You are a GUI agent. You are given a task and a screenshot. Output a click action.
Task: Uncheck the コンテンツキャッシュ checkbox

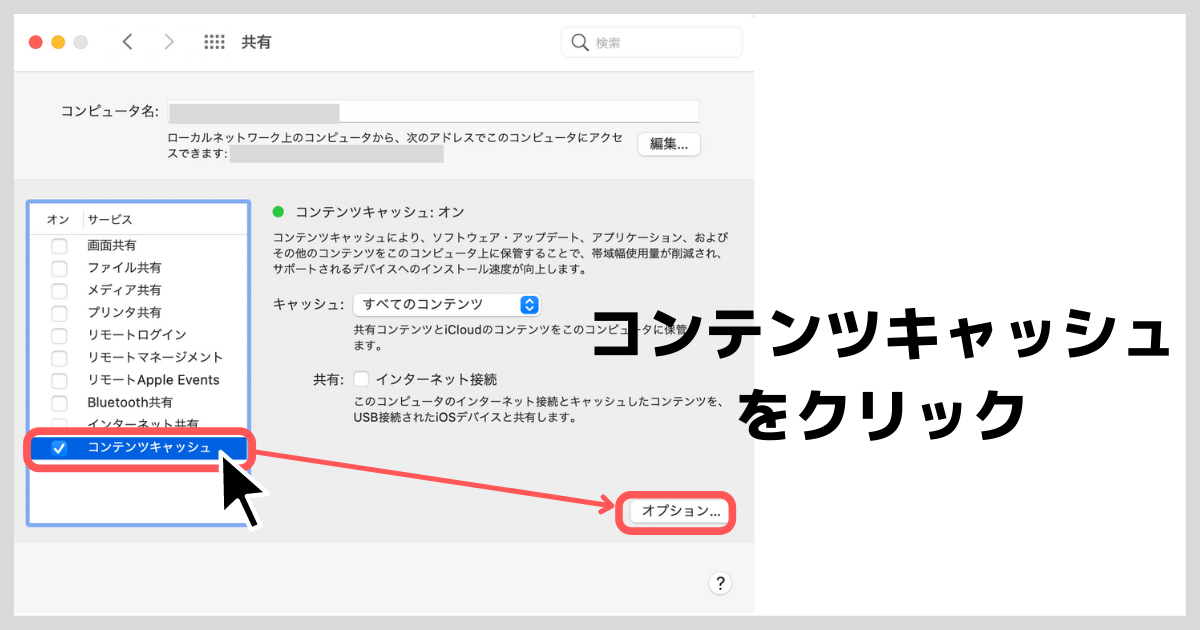click(x=60, y=448)
